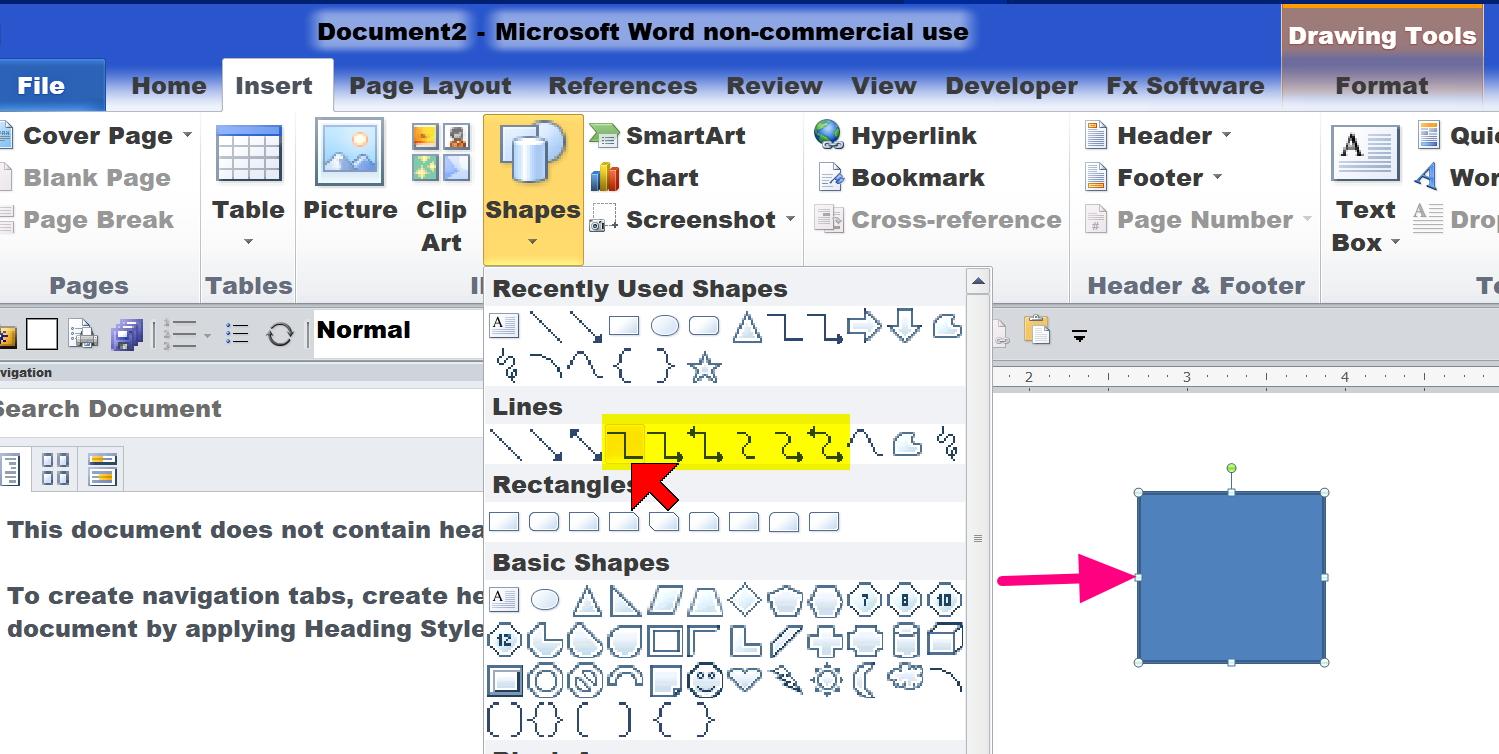Click inside the Search Document field
The height and width of the screenshot is (754, 1499).
240,409
